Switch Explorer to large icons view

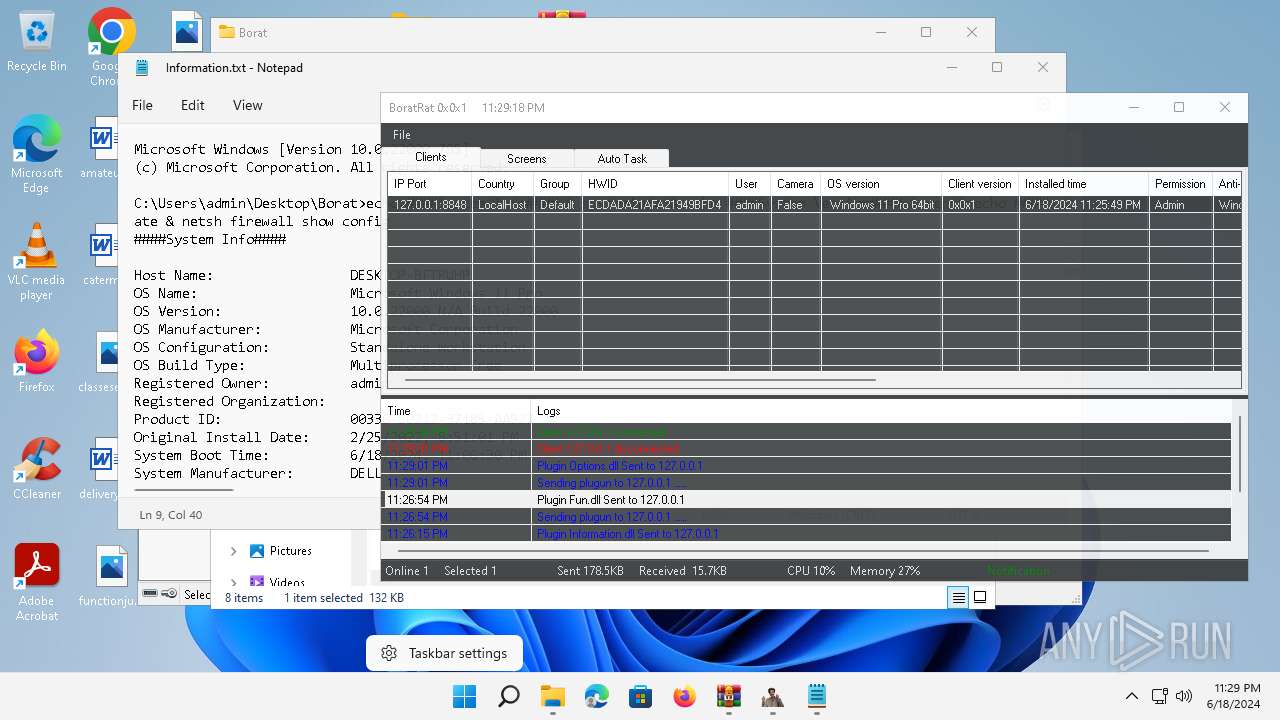(x=980, y=597)
